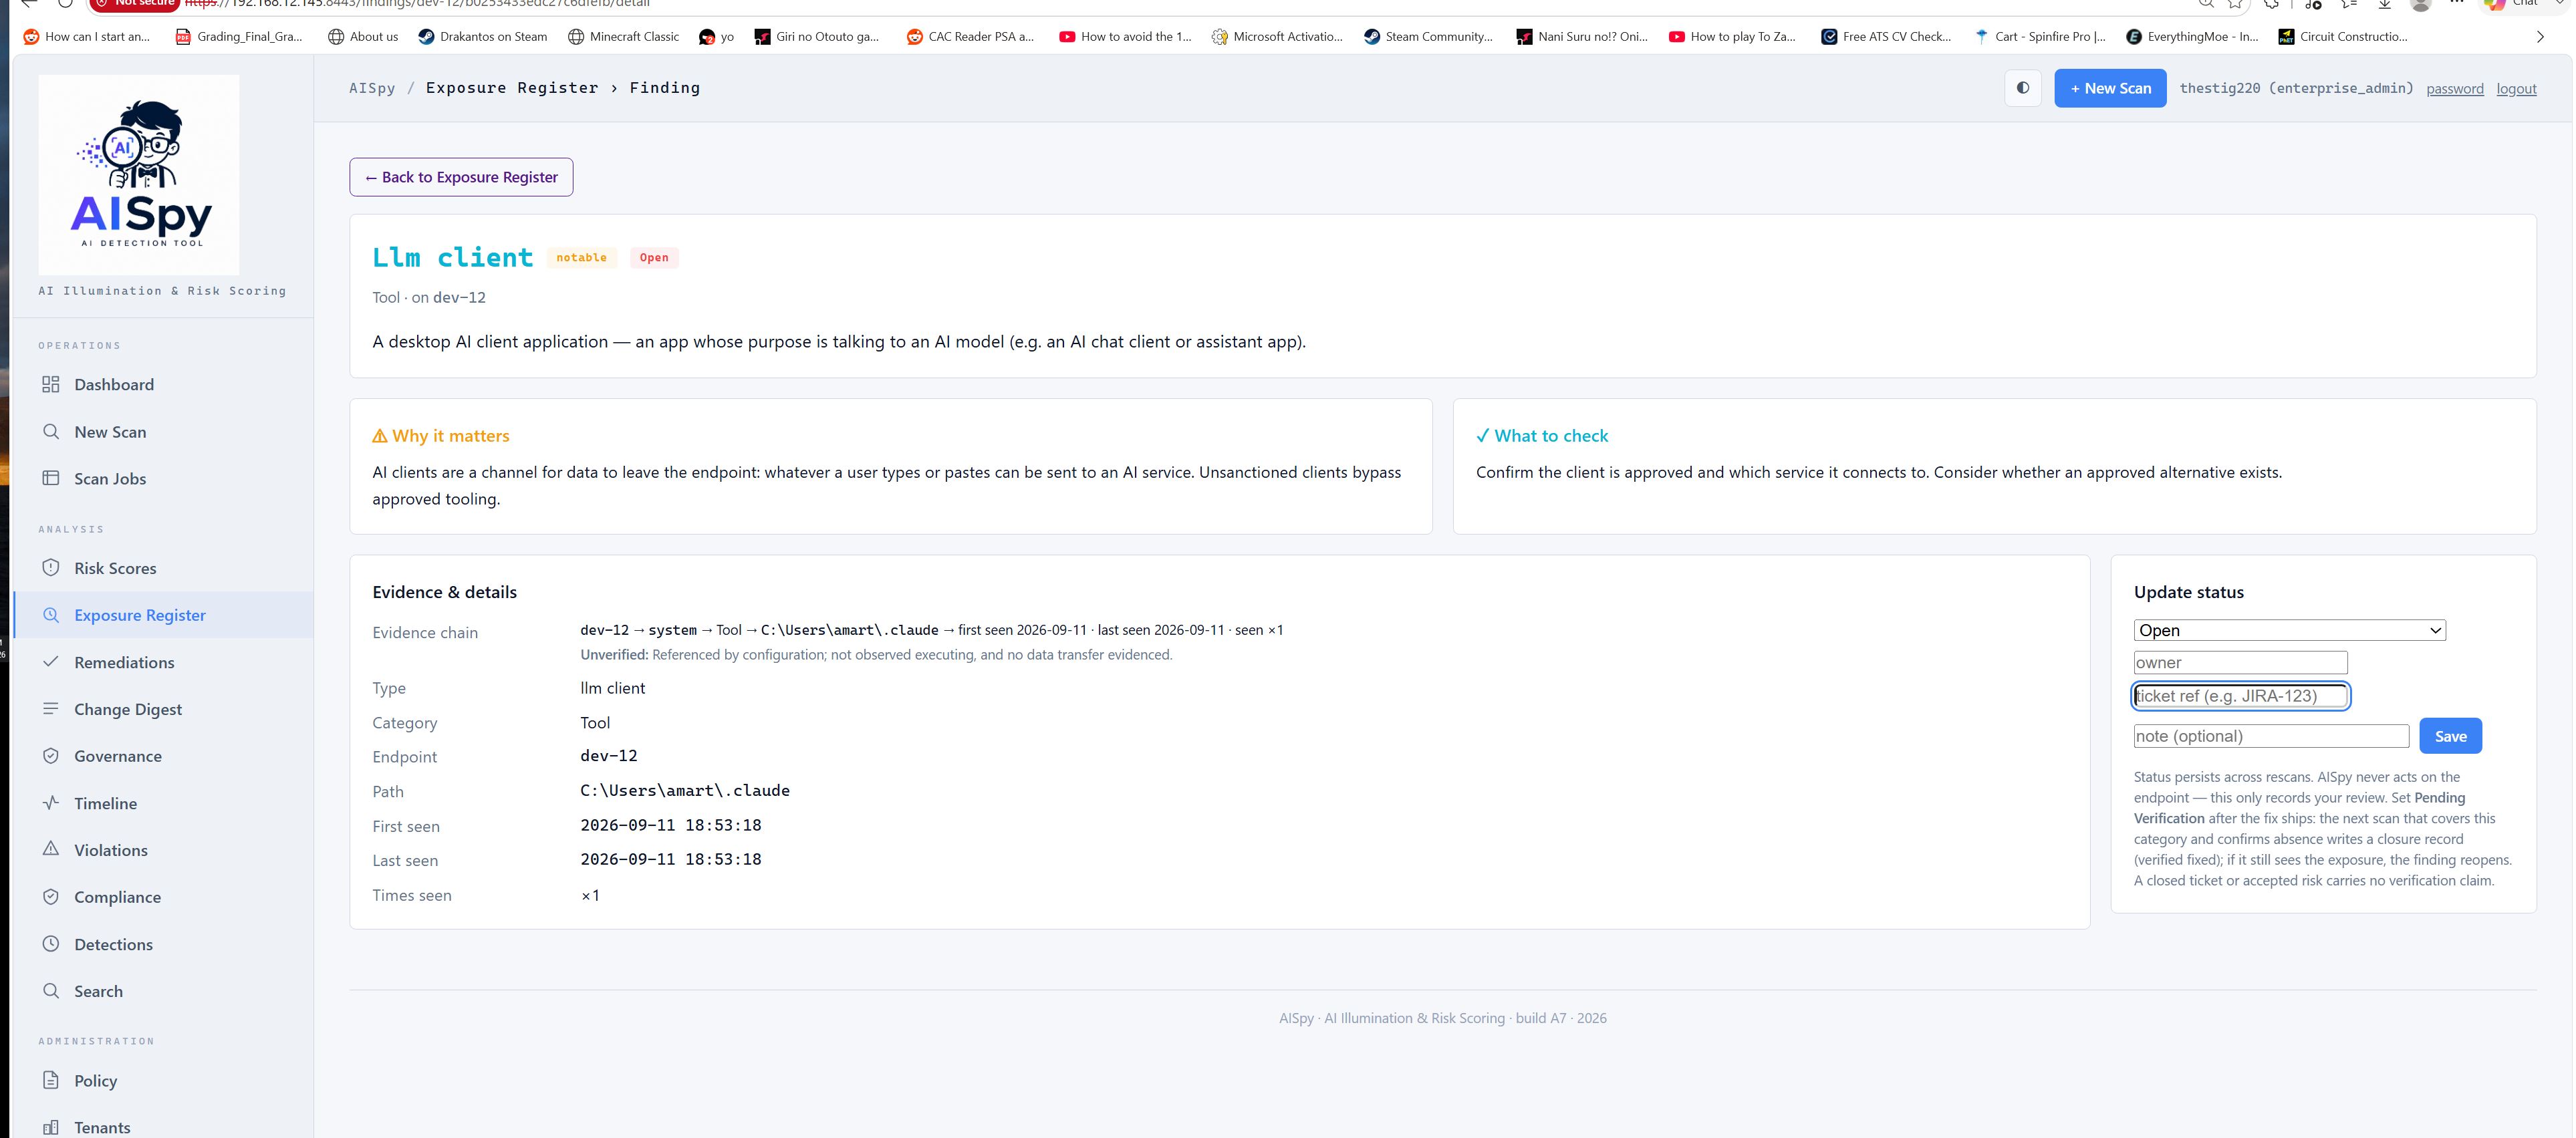Open Minecraft Classic bookmark
This screenshot has height=1138, width=2576.
click(x=623, y=36)
